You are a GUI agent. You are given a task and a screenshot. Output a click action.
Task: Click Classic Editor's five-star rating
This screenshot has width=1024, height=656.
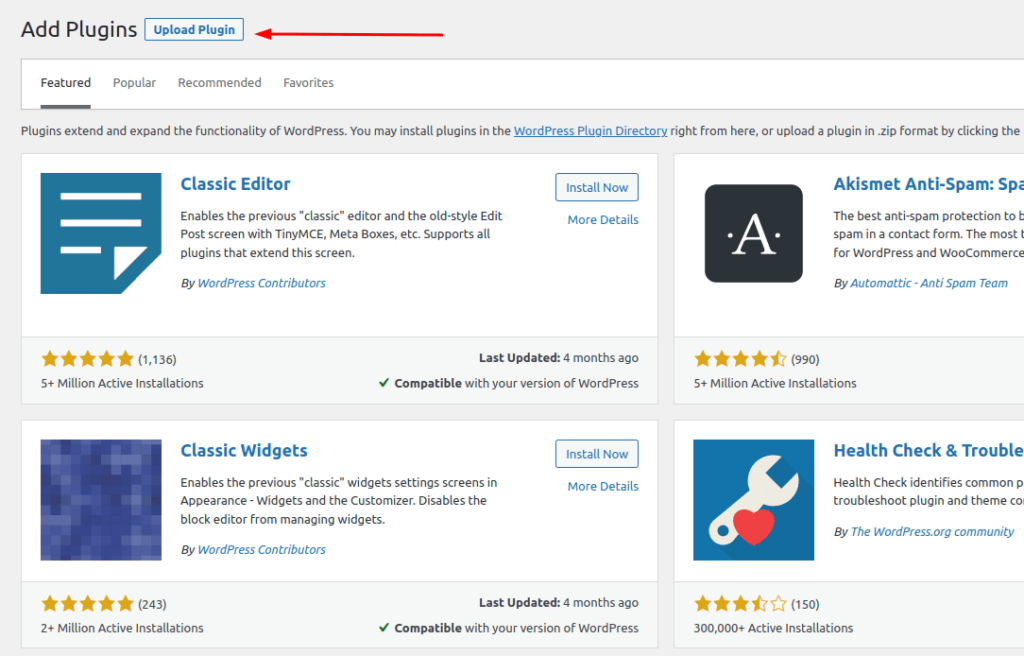click(88, 359)
